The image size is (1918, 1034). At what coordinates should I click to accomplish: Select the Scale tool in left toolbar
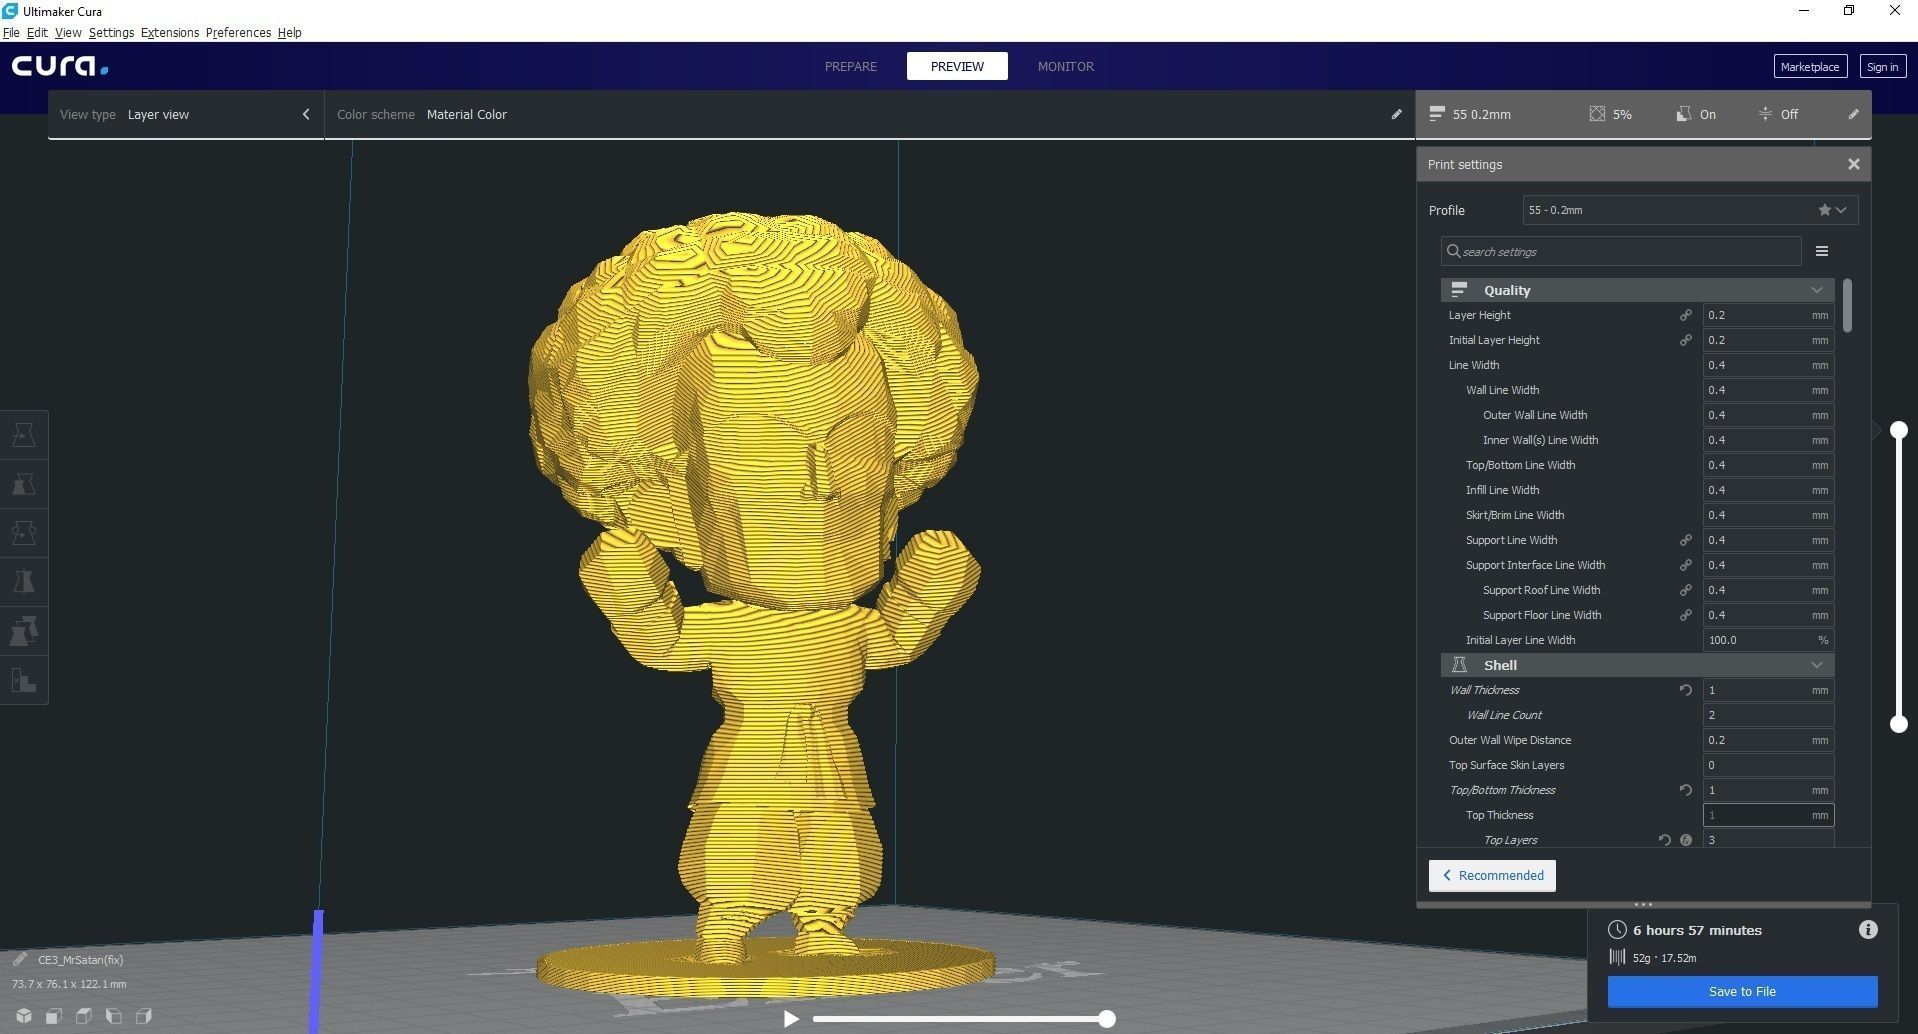(x=24, y=484)
